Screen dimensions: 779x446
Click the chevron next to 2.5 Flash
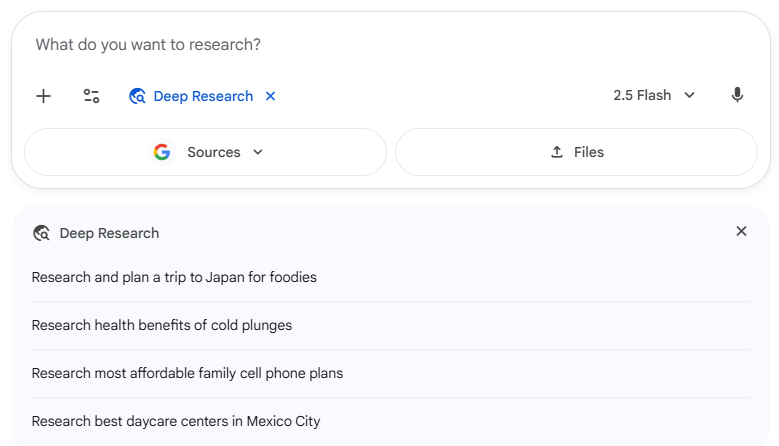(x=689, y=95)
